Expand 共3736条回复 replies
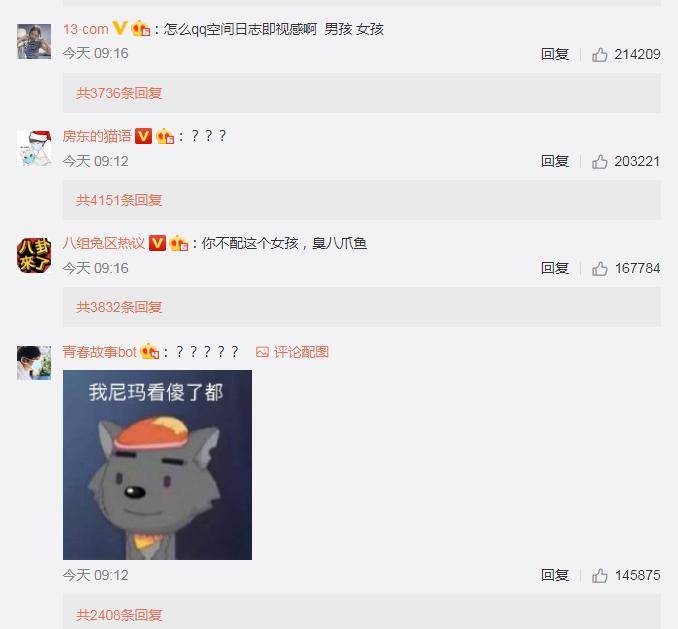This screenshot has width=678, height=629. click(x=119, y=93)
